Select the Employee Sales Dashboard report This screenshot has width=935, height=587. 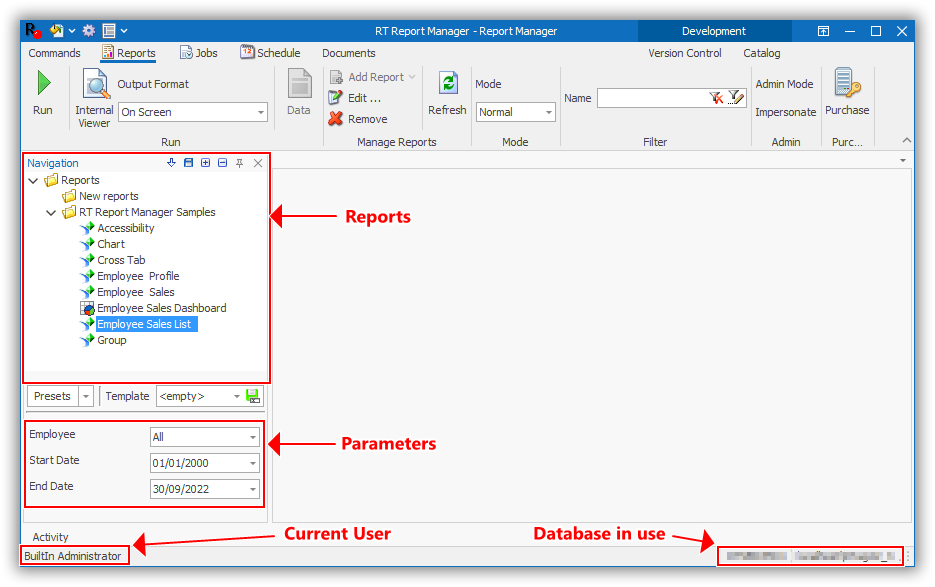[161, 308]
